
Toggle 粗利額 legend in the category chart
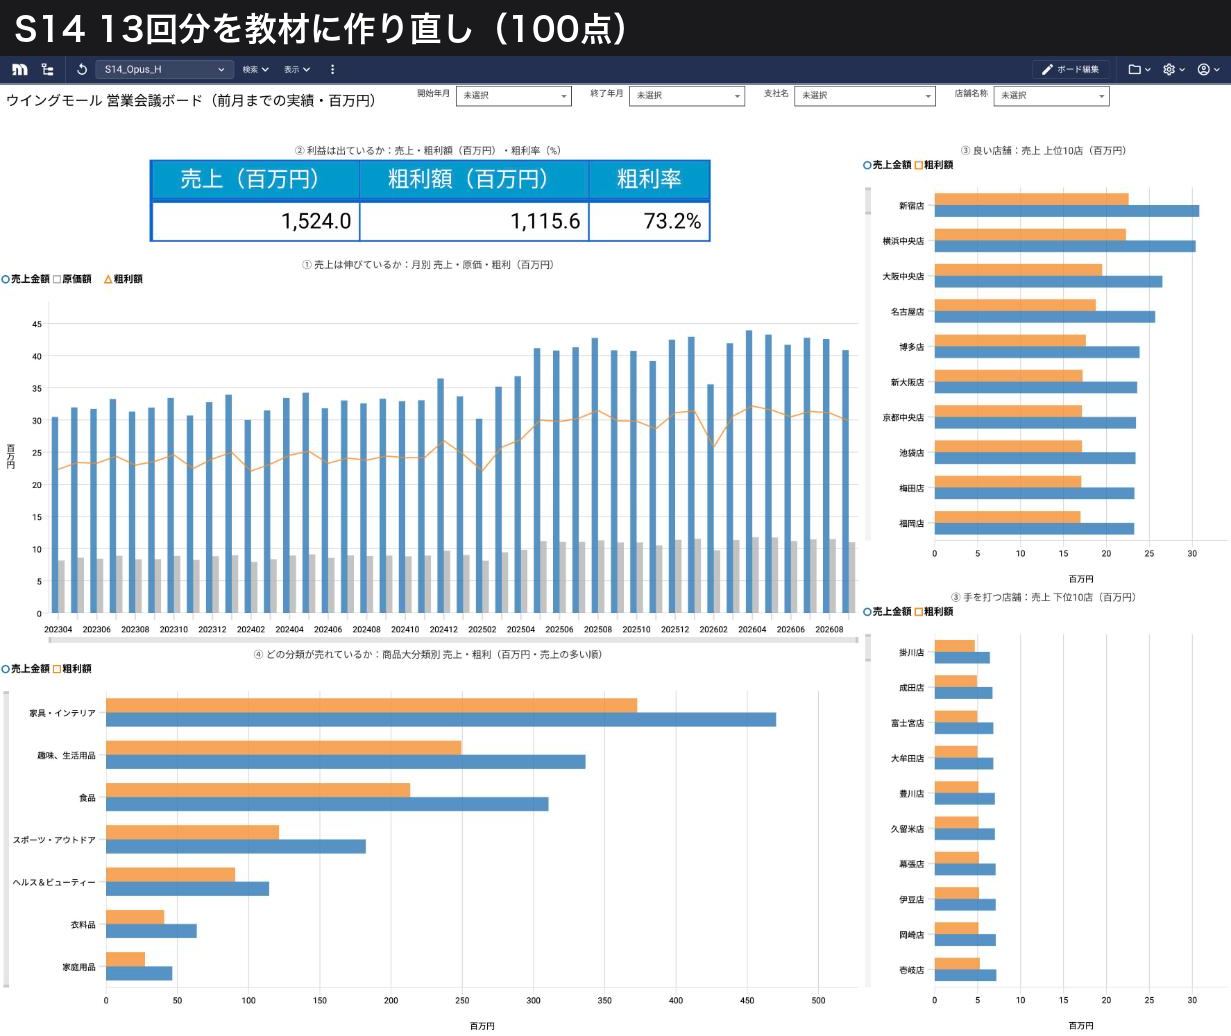(x=72, y=669)
